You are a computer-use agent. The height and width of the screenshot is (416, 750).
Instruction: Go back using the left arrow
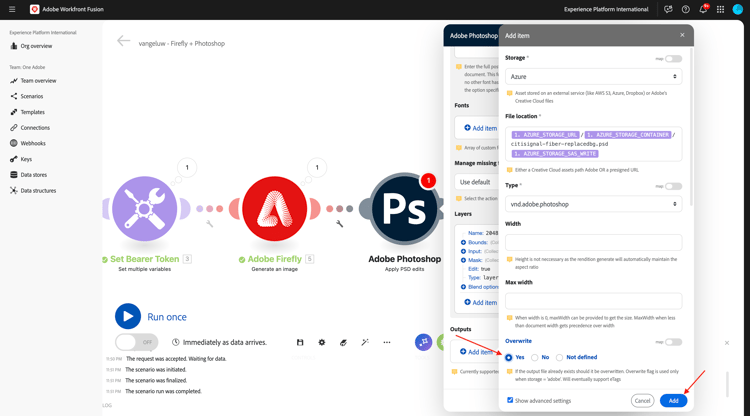click(123, 41)
